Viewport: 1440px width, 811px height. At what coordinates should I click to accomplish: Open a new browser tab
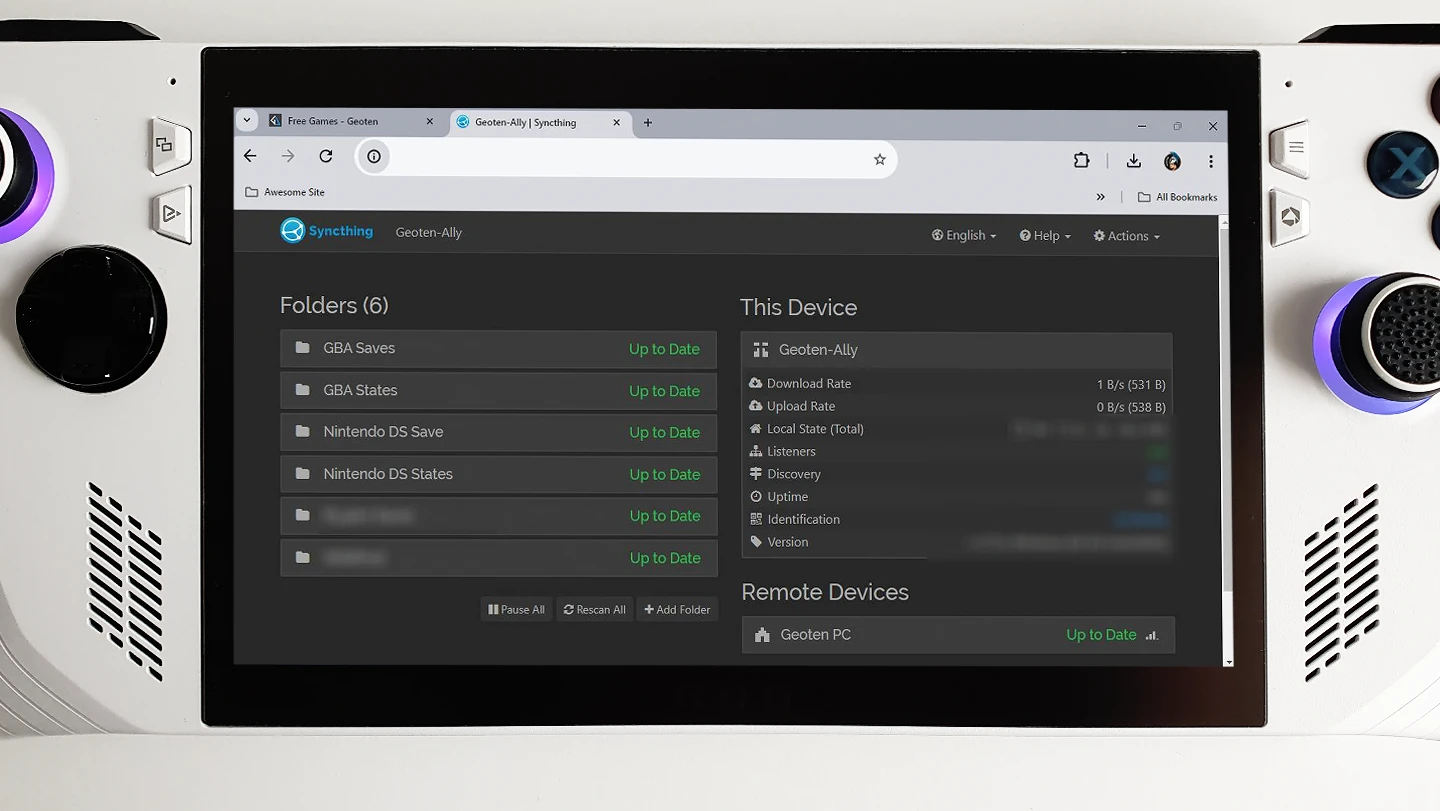pyautogui.click(x=648, y=123)
